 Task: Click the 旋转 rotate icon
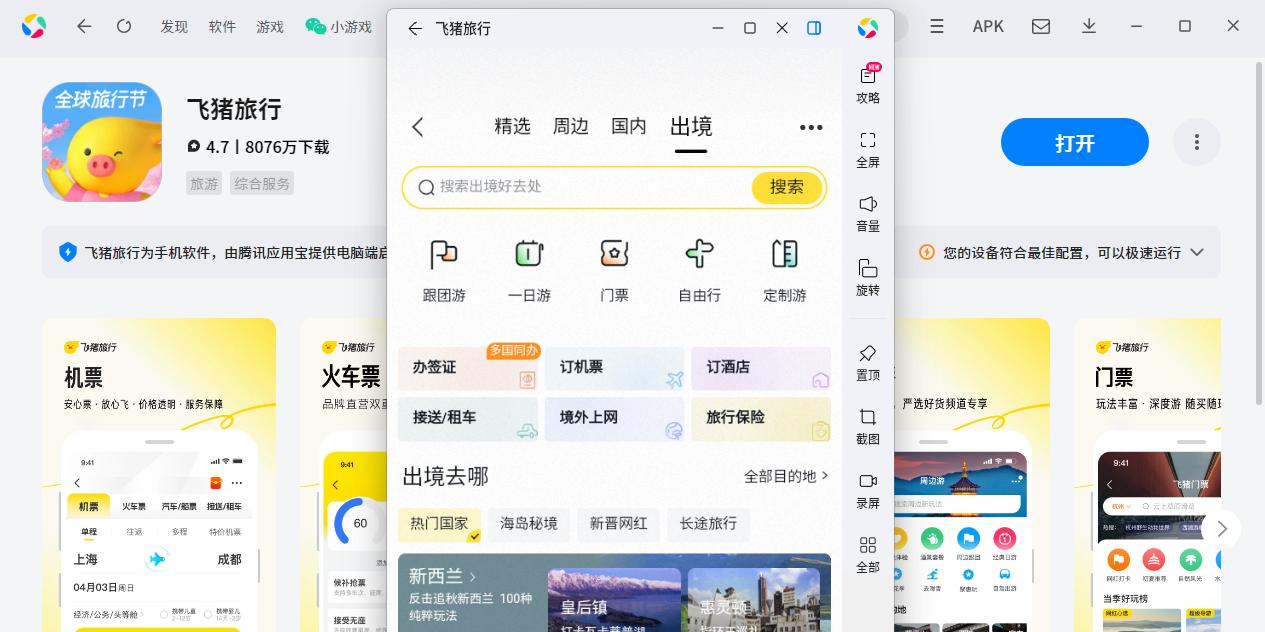tap(868, 277)
